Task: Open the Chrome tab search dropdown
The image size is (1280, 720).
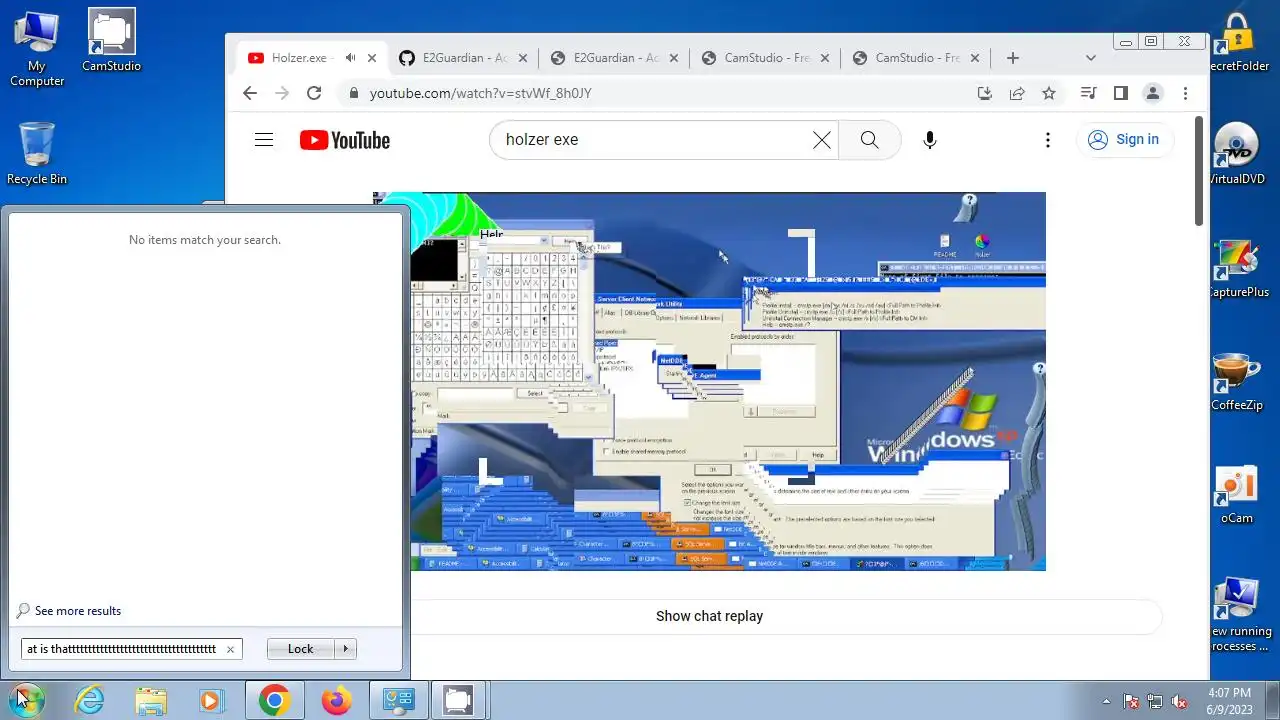Action: 1090,58
